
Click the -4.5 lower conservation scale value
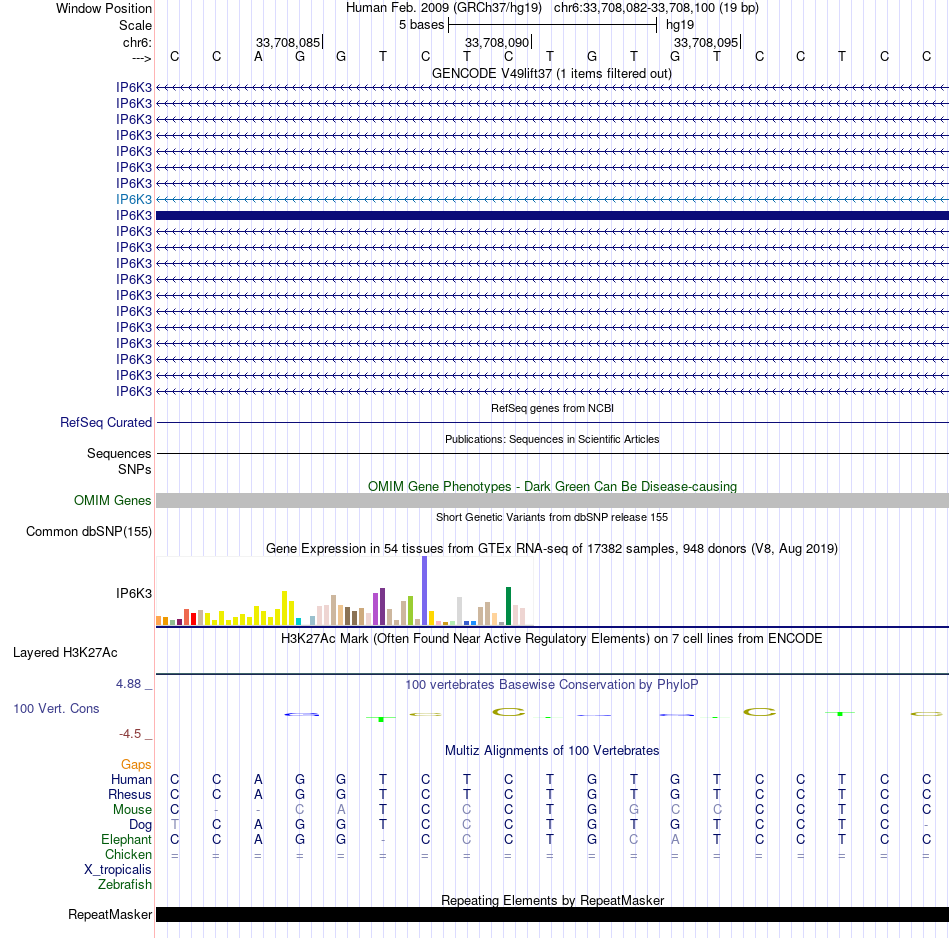tap(130, 734)
